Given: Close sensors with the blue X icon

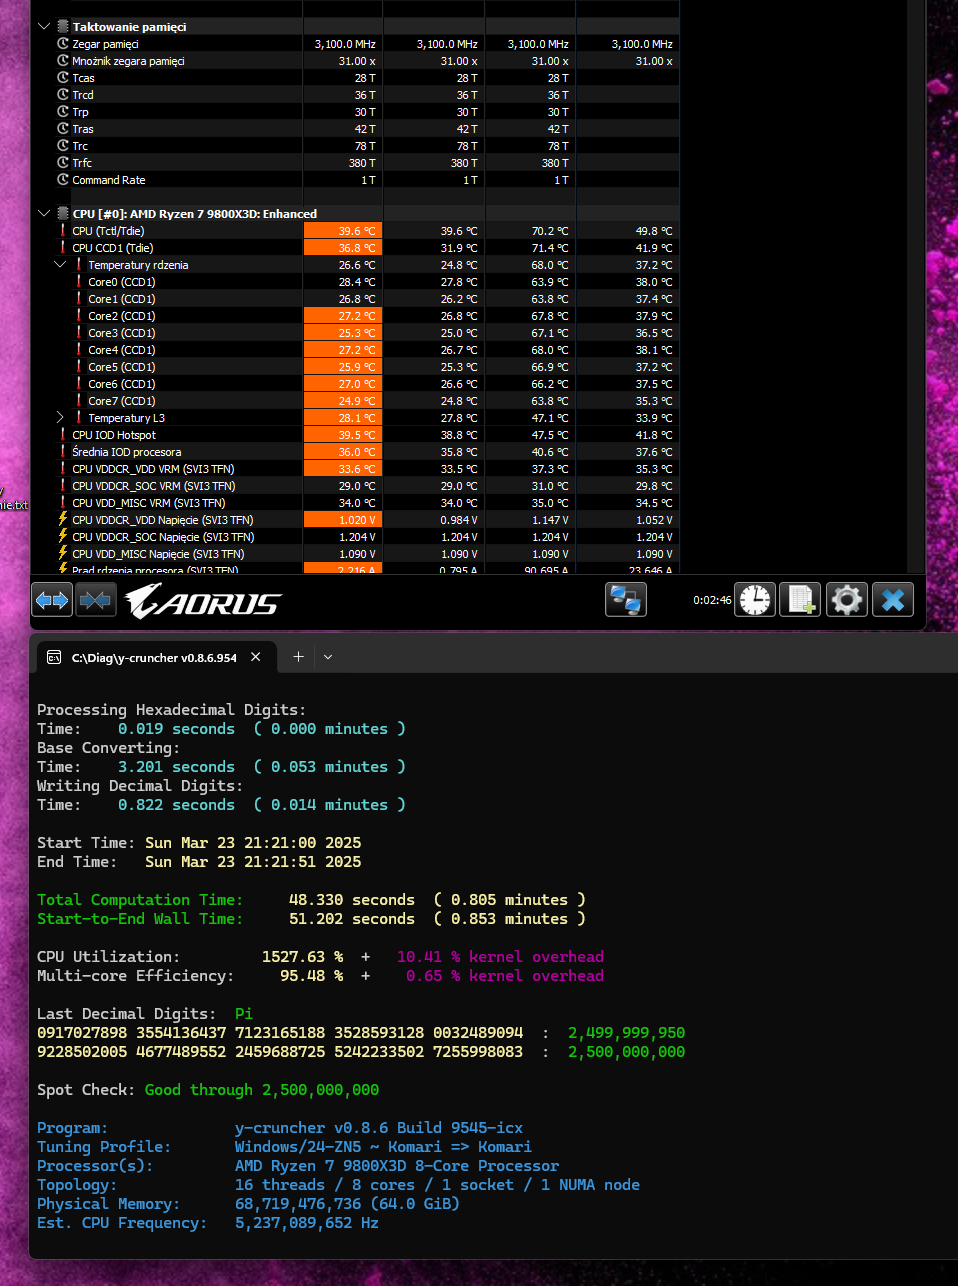Looking at the screenshot, I should [x=893, y=600].
